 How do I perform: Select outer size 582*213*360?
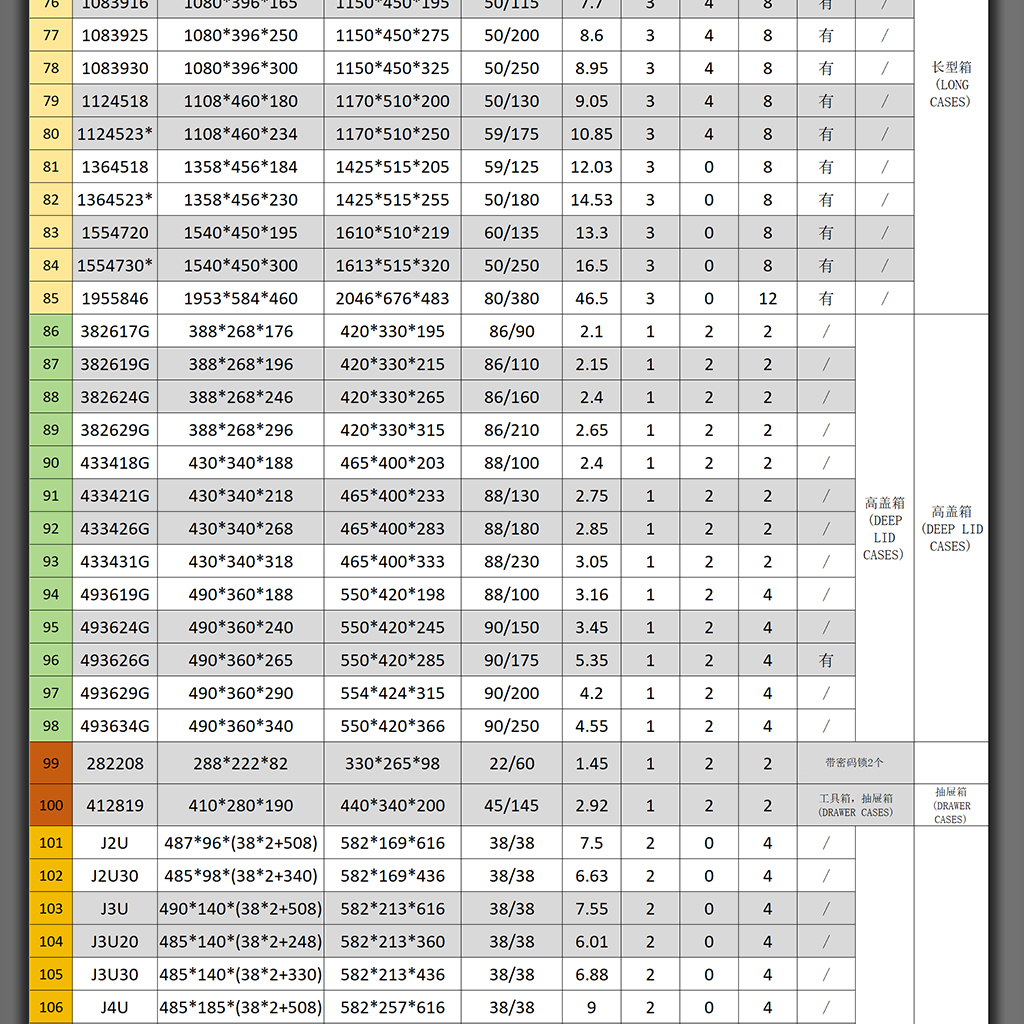click(392, 942)
